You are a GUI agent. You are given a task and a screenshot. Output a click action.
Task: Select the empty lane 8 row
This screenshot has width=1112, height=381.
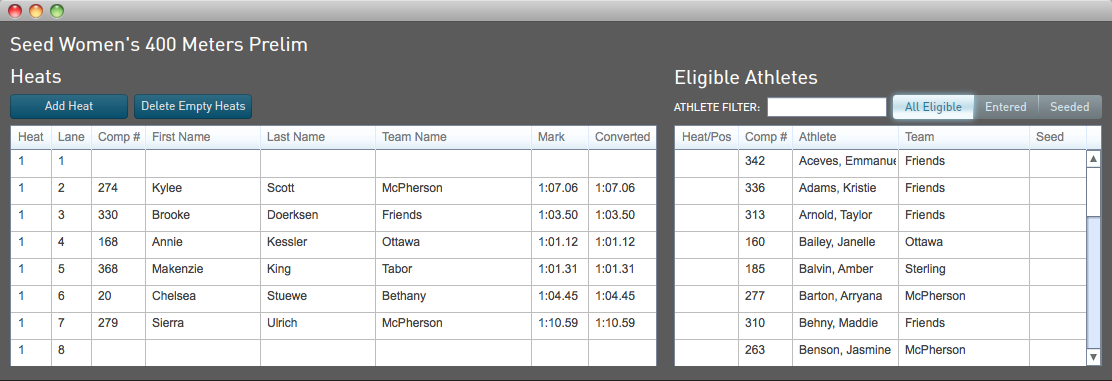[333, 350]
